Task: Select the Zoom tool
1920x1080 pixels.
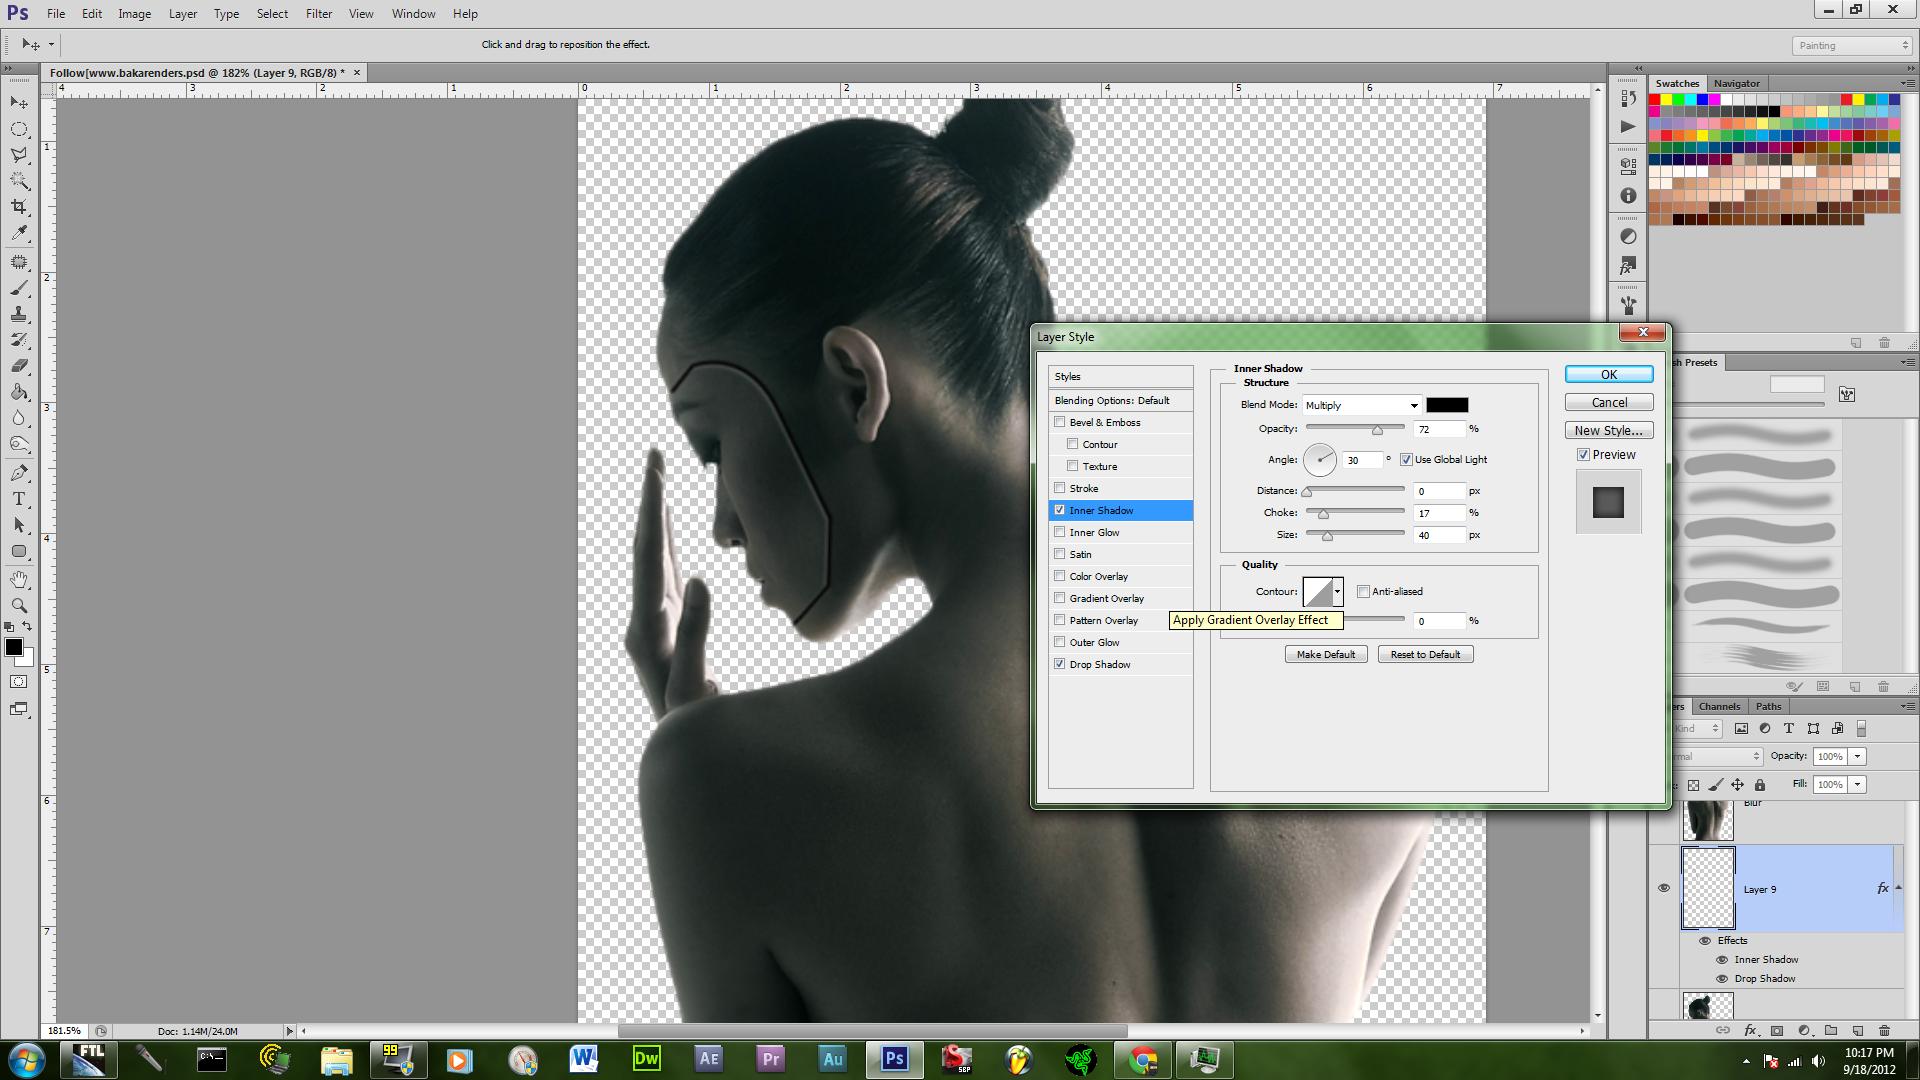Action: pyautogui.click(x=19, y=606)
